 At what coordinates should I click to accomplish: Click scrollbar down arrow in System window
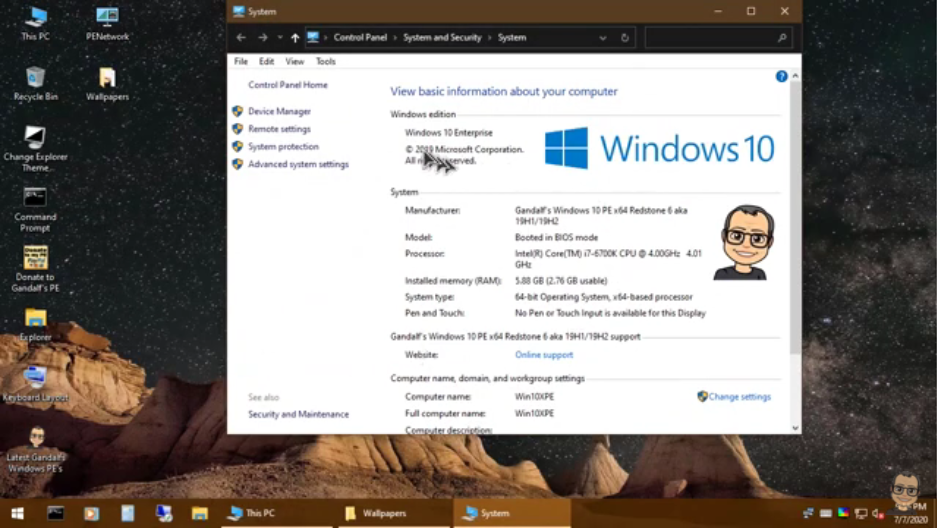[795, 428]
